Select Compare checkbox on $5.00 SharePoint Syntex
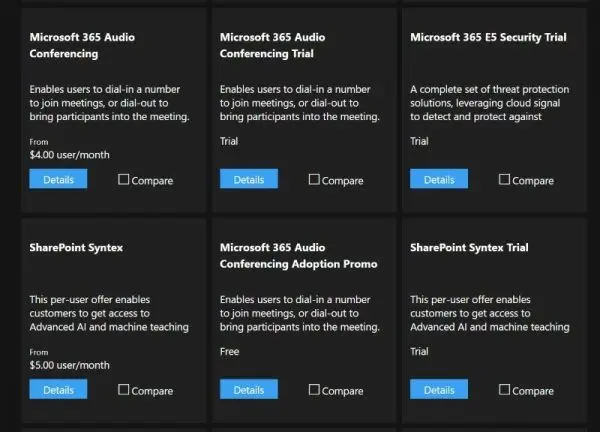This screenshot has height=432, width=600. pos(124,390)
